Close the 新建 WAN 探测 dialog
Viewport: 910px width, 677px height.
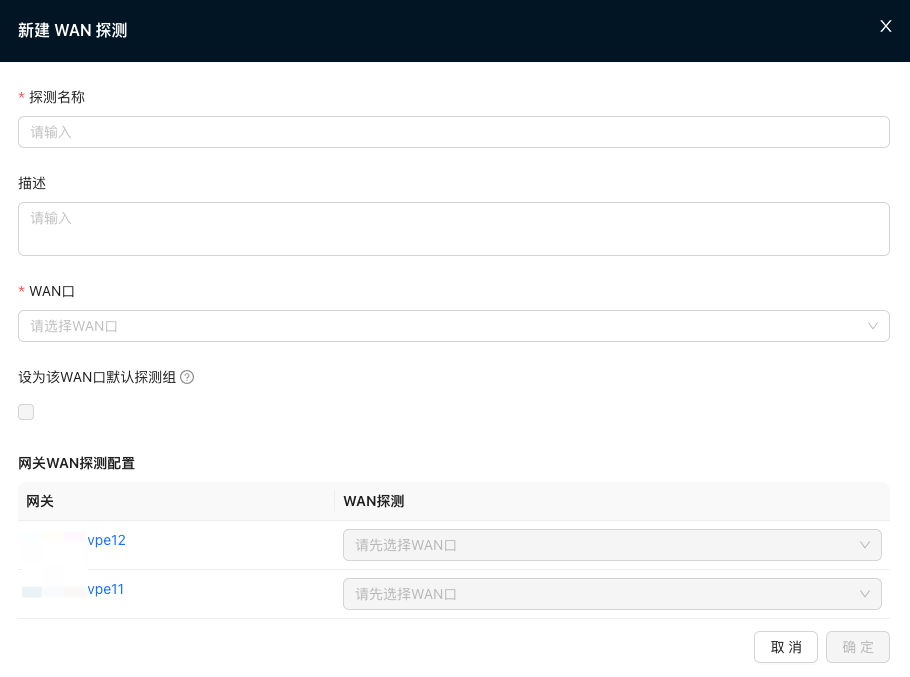pyautogui.click(x=885, y=27)
